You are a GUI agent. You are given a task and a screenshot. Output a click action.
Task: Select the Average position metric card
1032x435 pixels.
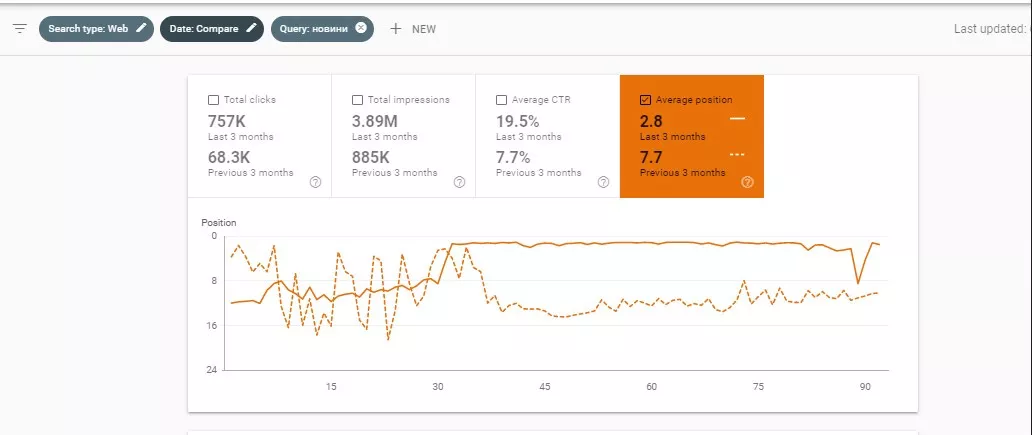[692, 136]
